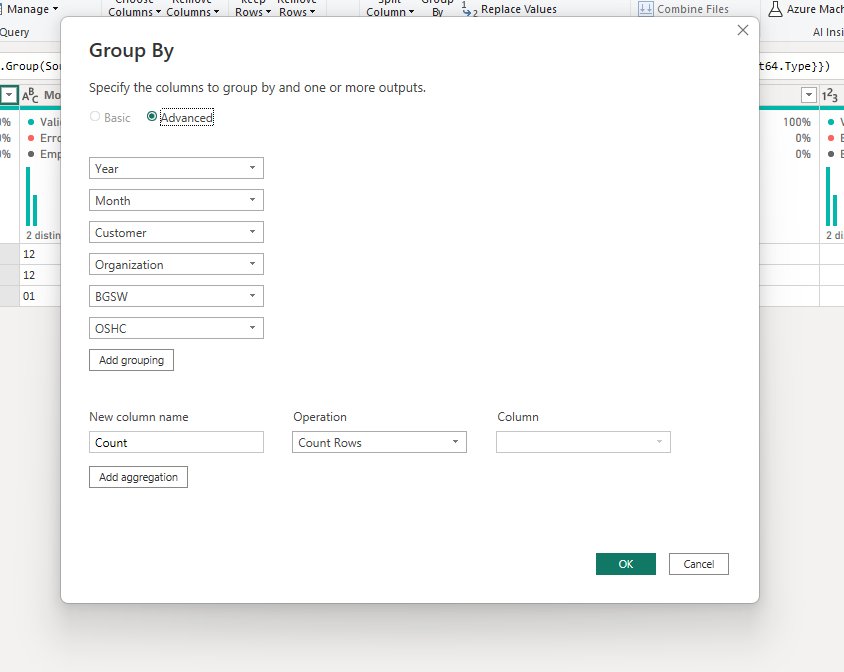Select first table cell with value 12
This screenshot has height=672, width=844.
click(x=40, y=254)
